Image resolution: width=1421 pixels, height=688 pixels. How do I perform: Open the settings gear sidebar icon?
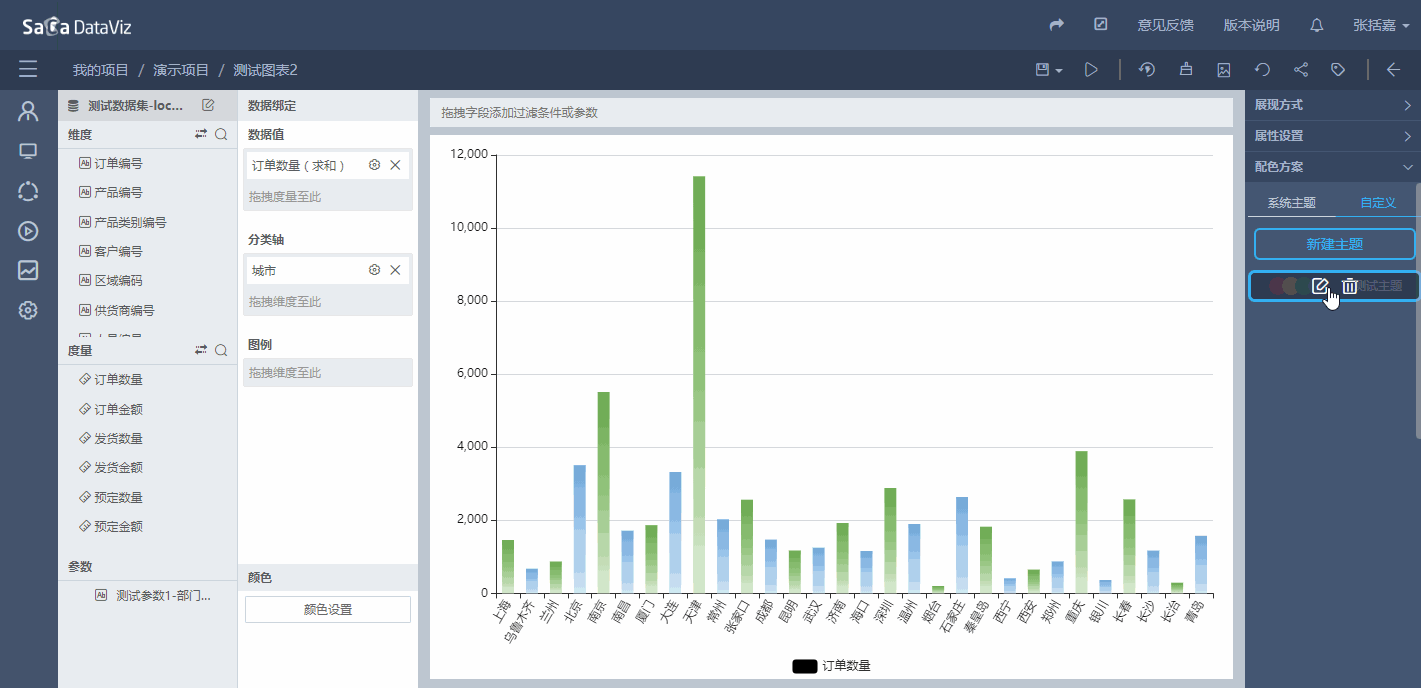28,310
